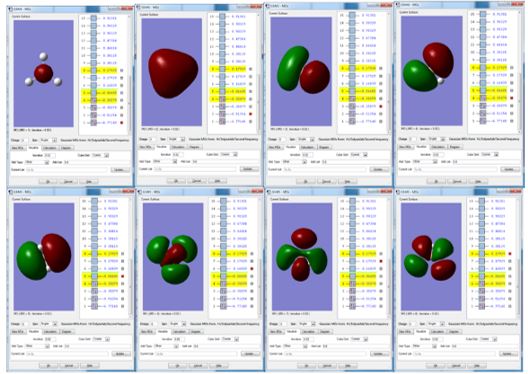Toggle surface marker beside orbital 8, bare-molecule window
This screenshot has height=374, width=528.
122,70
